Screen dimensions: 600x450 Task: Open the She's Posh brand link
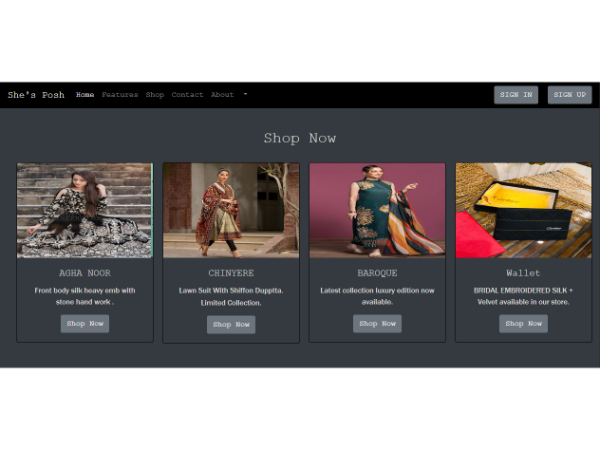[x=36, y=95]
